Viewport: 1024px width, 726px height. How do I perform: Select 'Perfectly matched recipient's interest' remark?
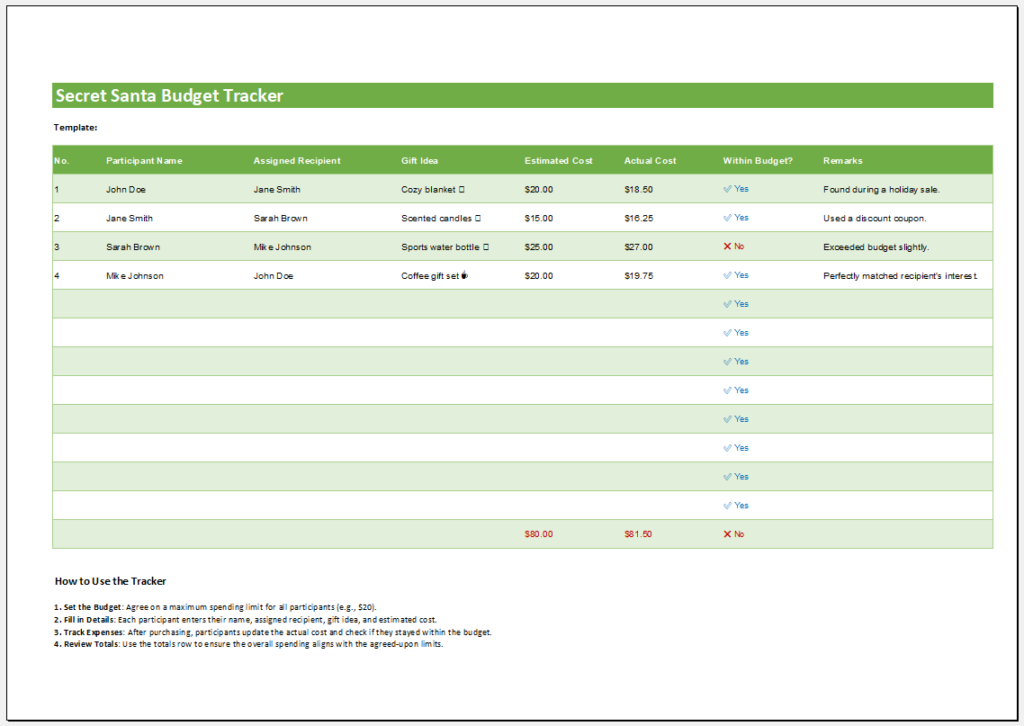901,276
